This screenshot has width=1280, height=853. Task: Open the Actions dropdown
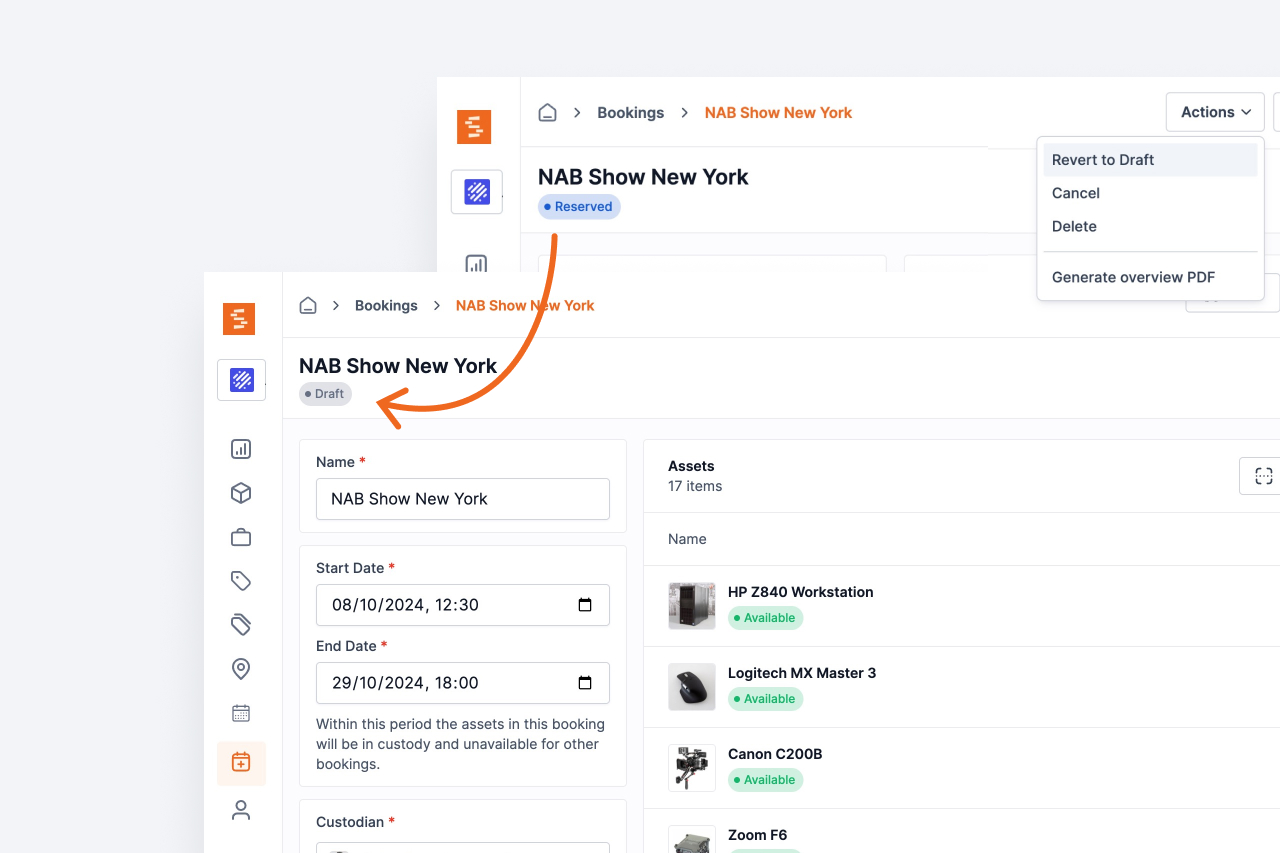coord(1214,112)
